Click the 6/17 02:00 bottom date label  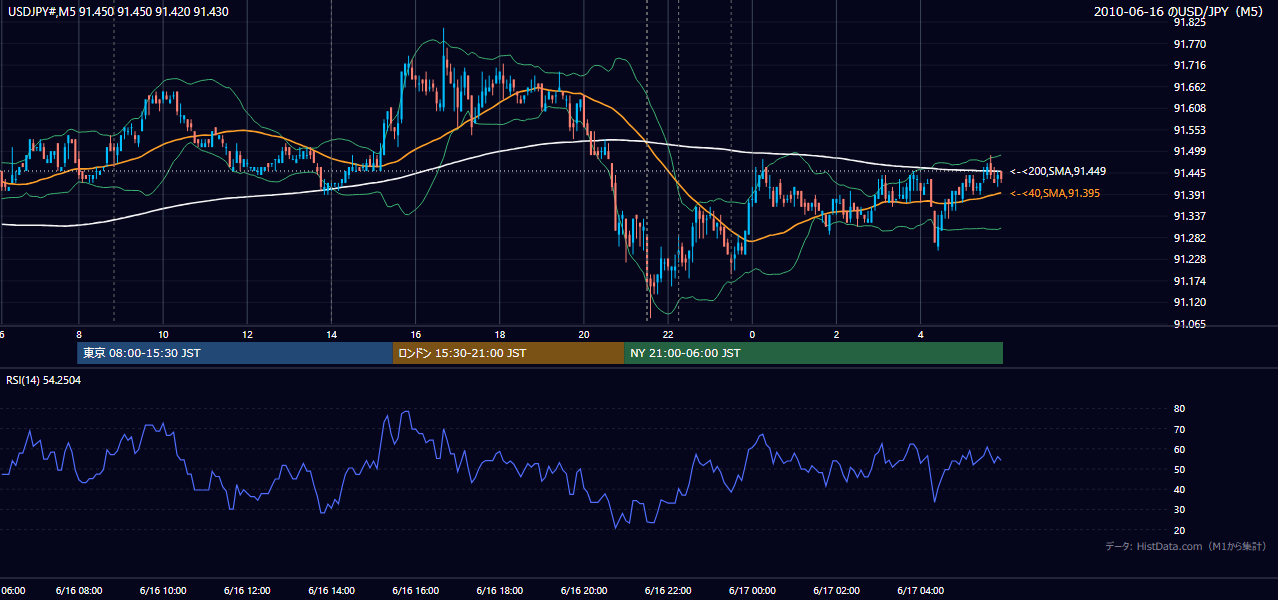[836, 591]
